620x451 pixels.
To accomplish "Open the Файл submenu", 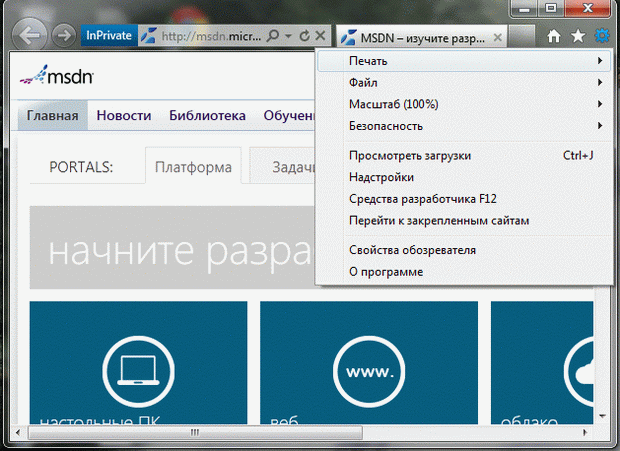I will [464, 83].
